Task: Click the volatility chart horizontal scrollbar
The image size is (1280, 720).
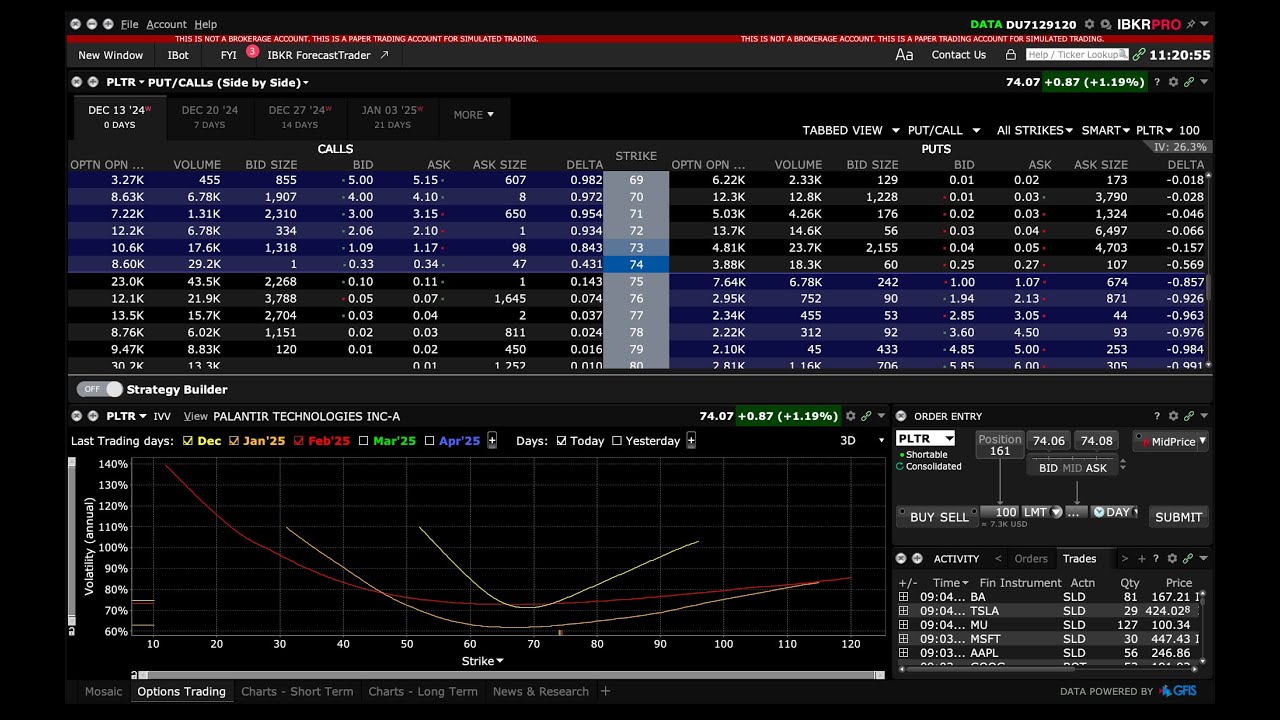Action: coord(510,675)
